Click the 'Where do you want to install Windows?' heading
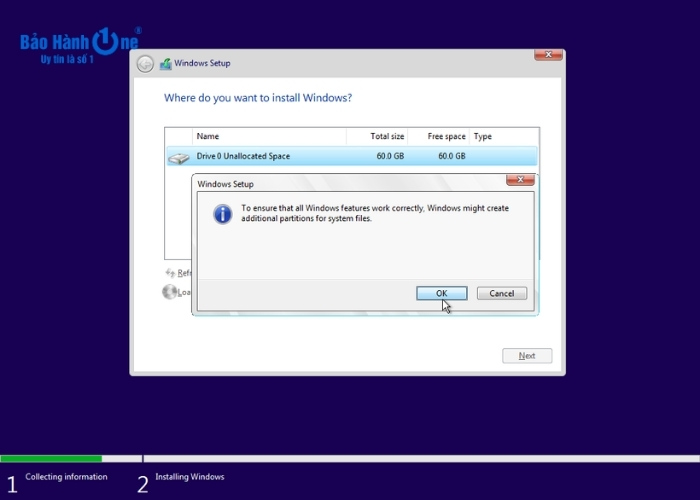This screenshot has height=500, width=700. (258, 98)
